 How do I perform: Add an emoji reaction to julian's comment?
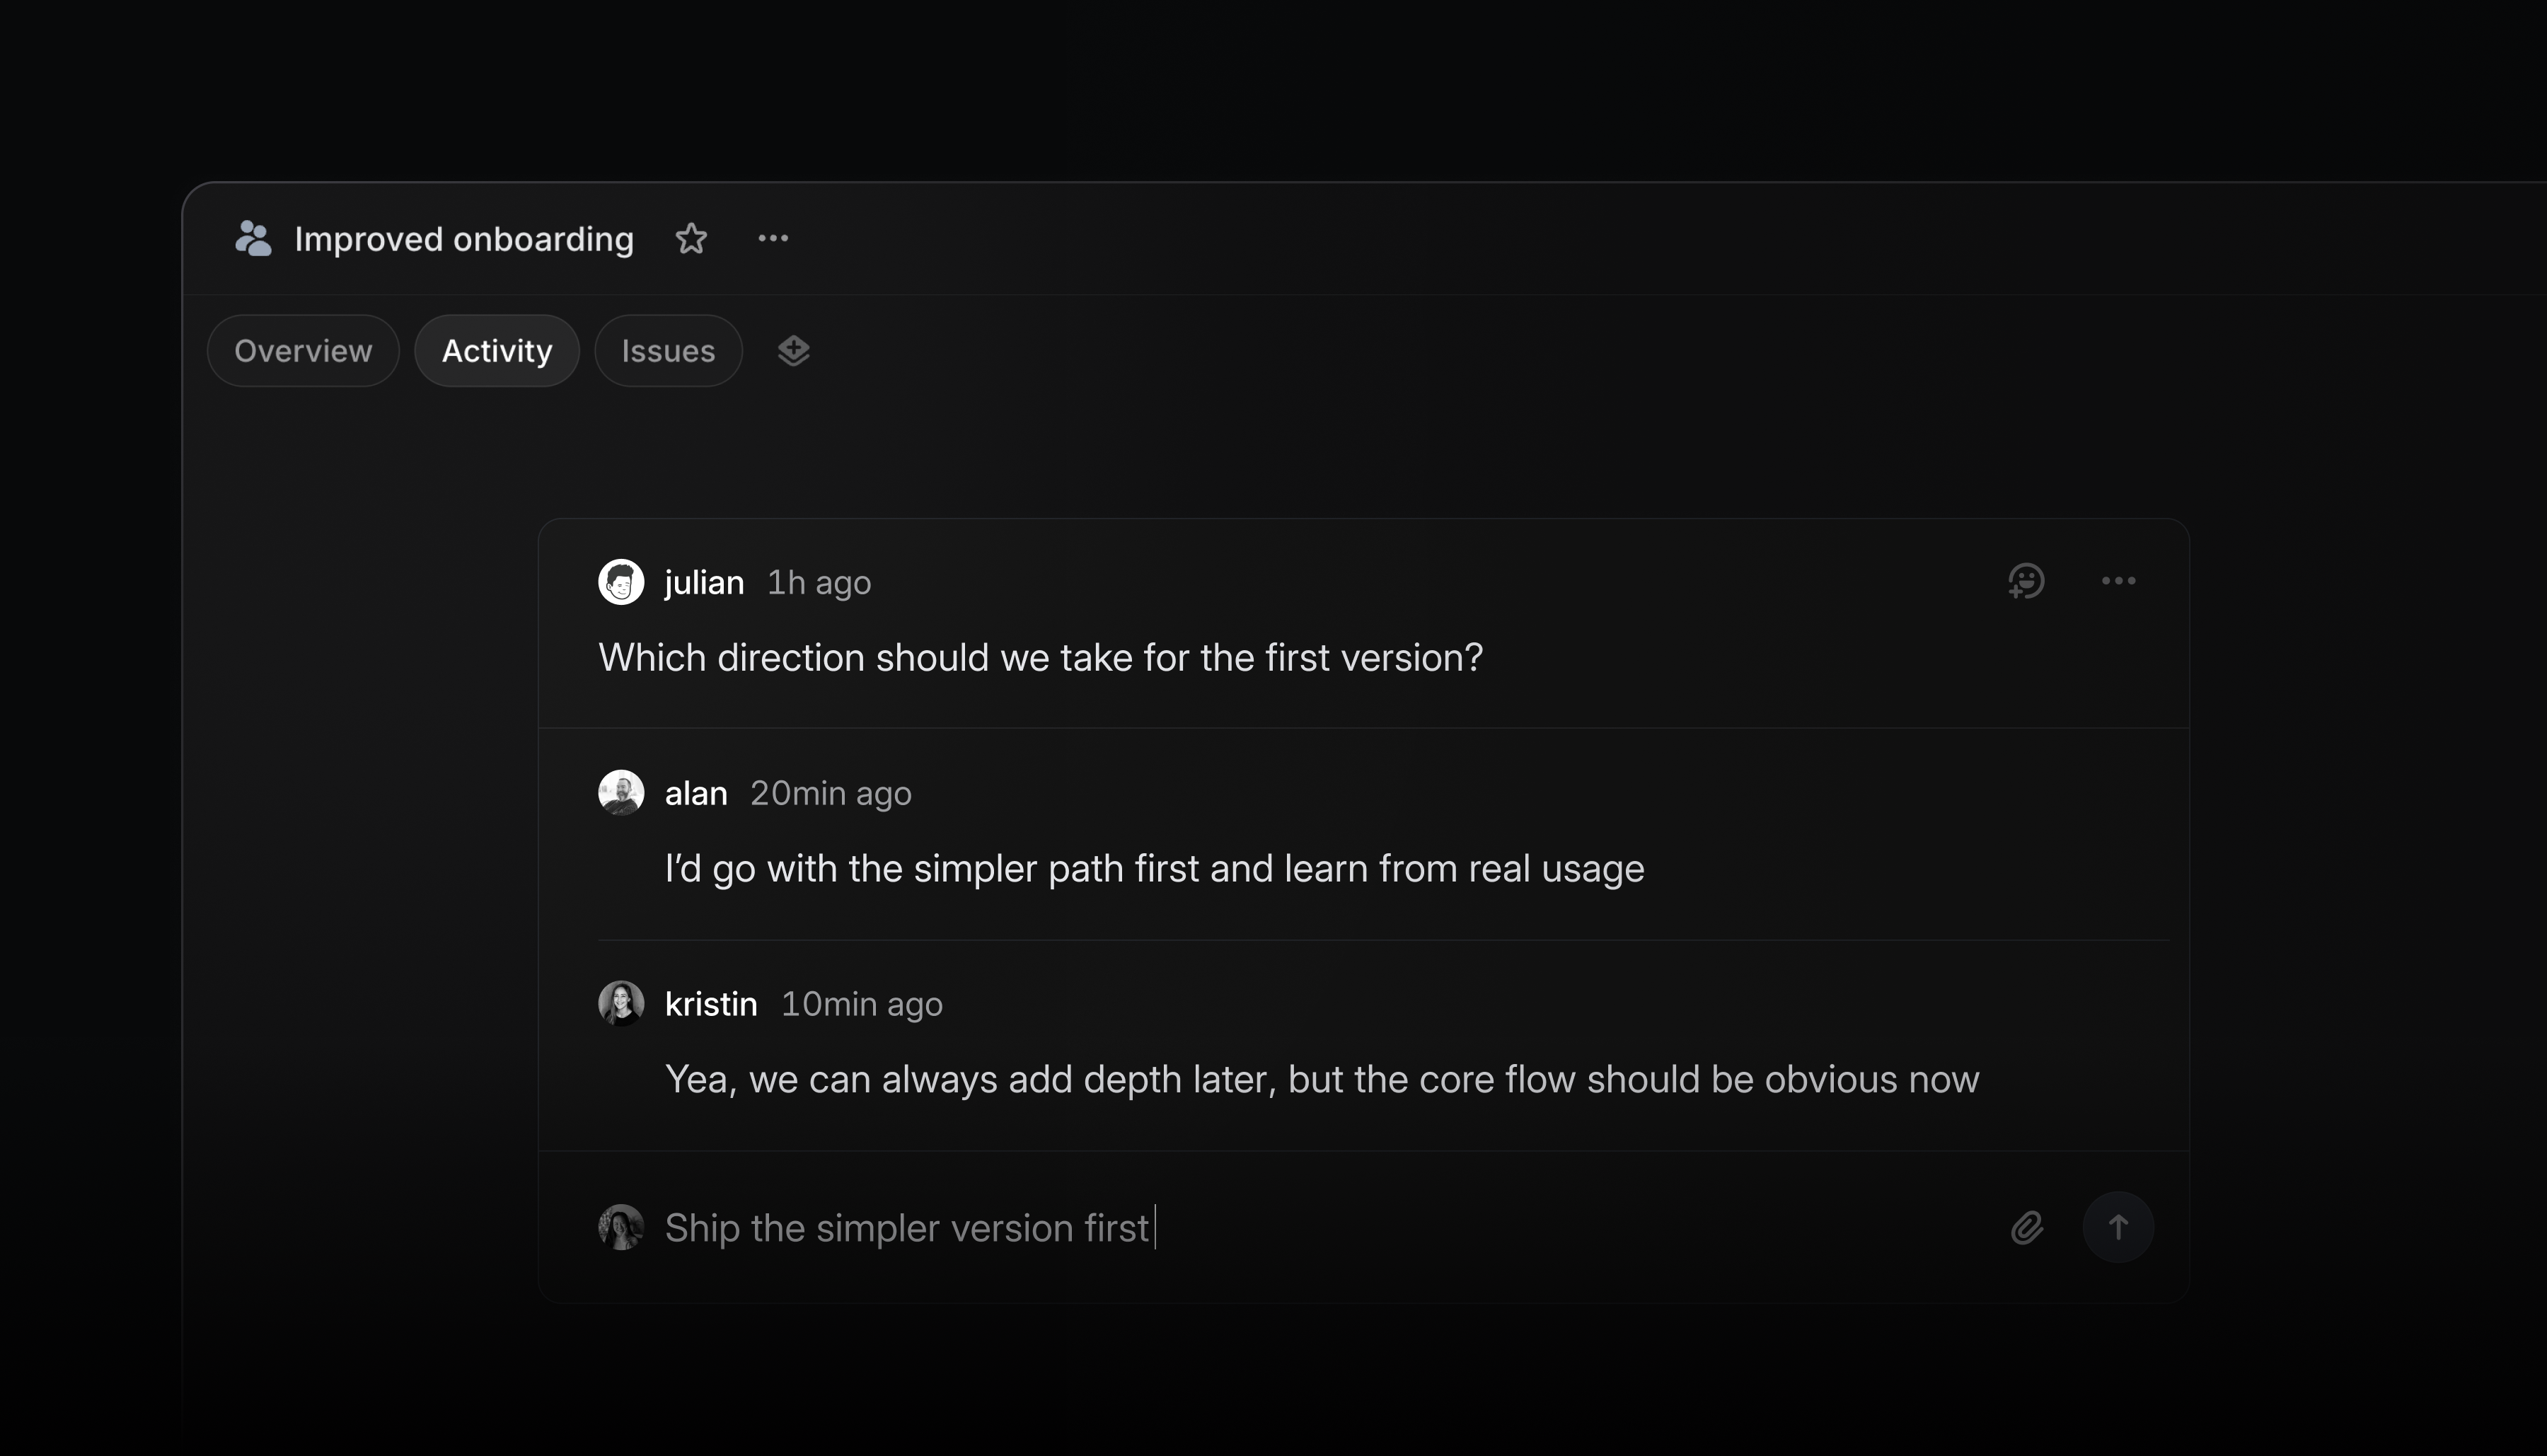pyautogui.click(x=2026, y=581)
